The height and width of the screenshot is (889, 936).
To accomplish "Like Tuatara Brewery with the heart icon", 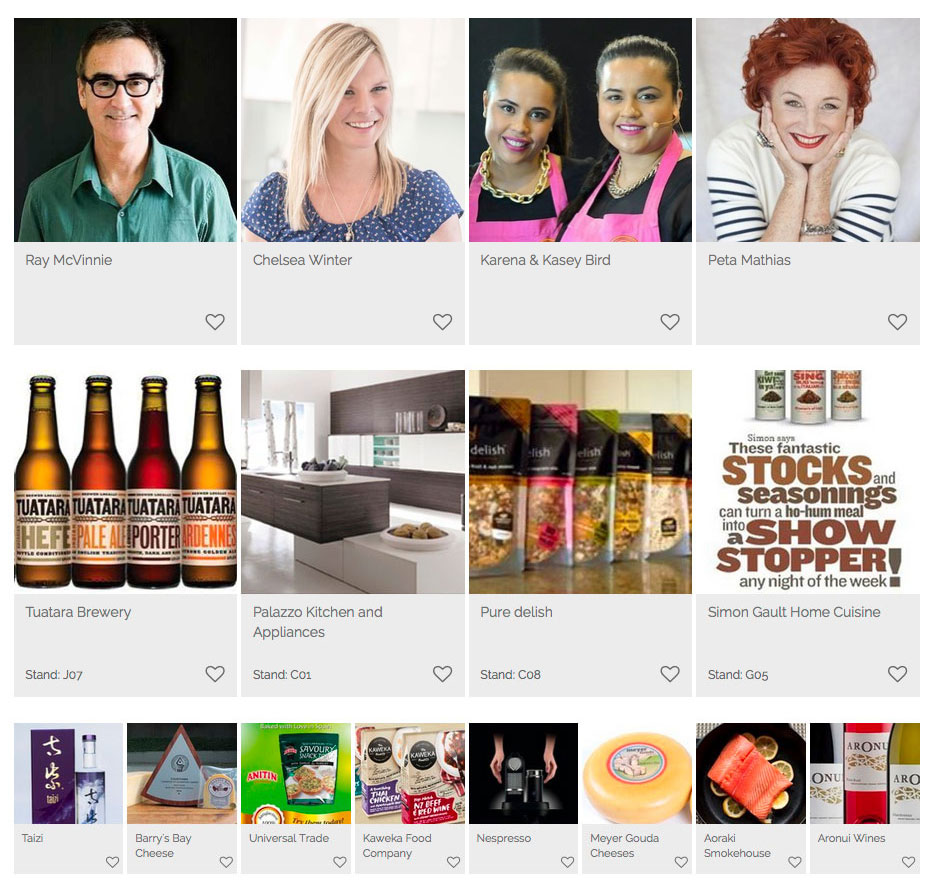I will [215, 674].
